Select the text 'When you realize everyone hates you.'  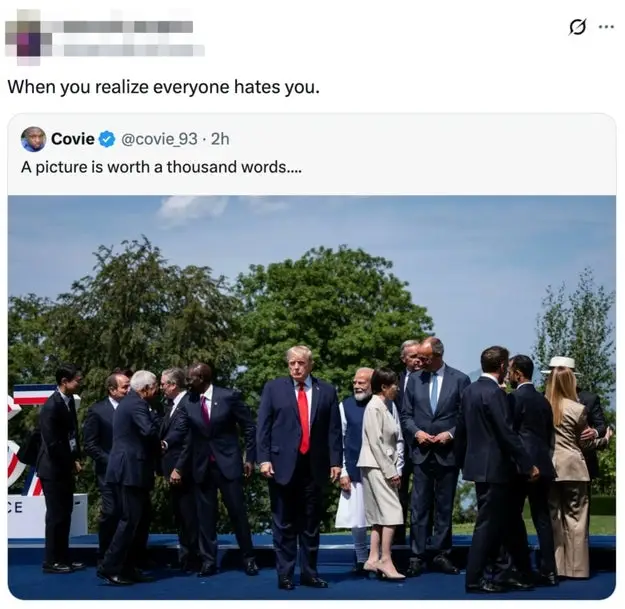(163, 87)
